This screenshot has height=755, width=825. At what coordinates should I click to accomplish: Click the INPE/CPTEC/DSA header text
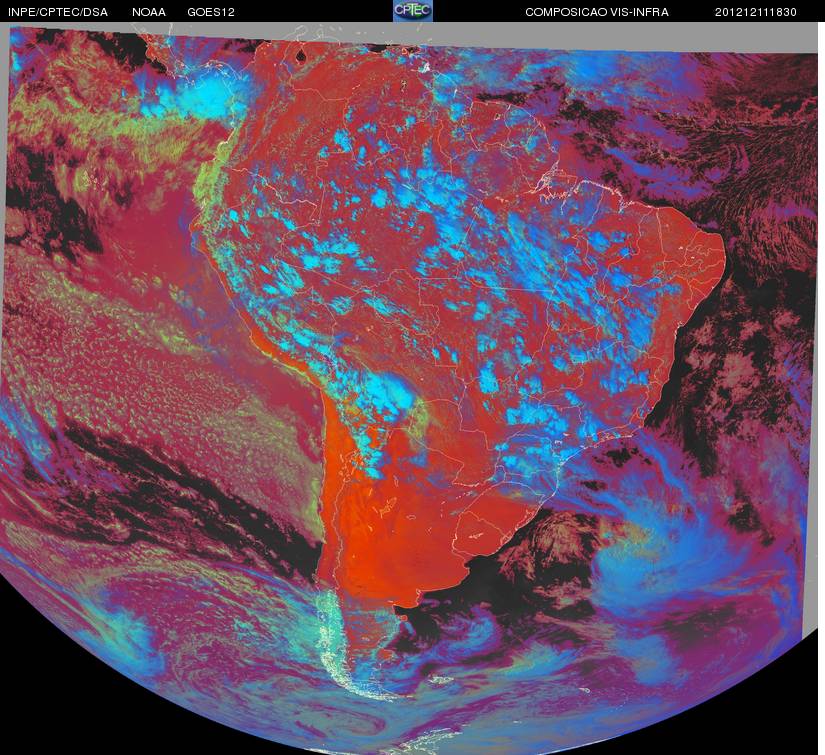pos(58,12)
